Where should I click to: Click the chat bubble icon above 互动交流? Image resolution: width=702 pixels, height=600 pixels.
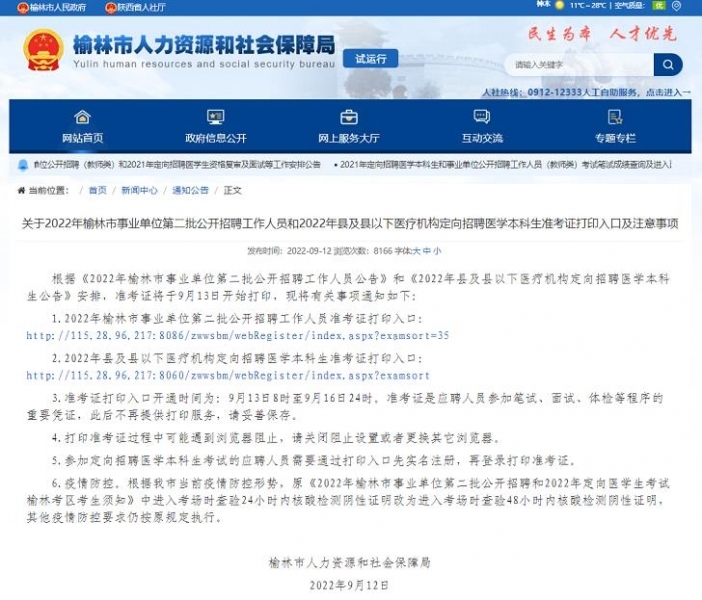[482, 116]
